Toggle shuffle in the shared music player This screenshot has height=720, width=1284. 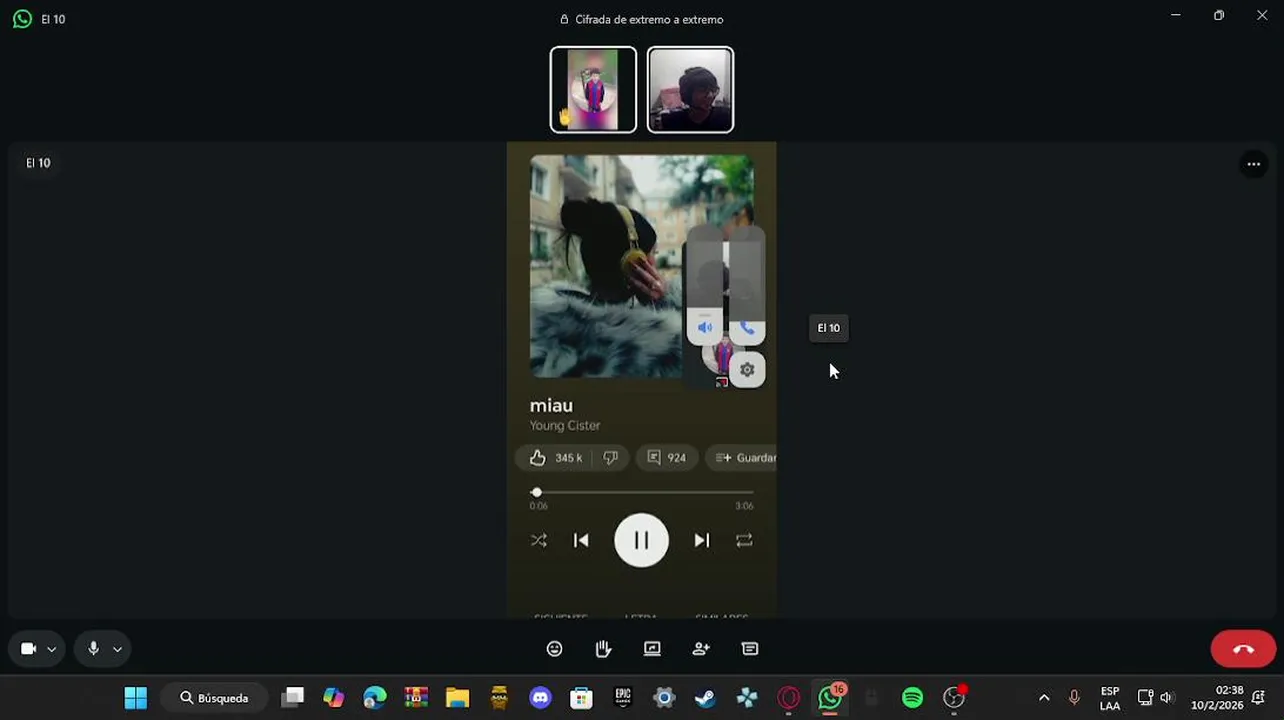pos(539,540)
